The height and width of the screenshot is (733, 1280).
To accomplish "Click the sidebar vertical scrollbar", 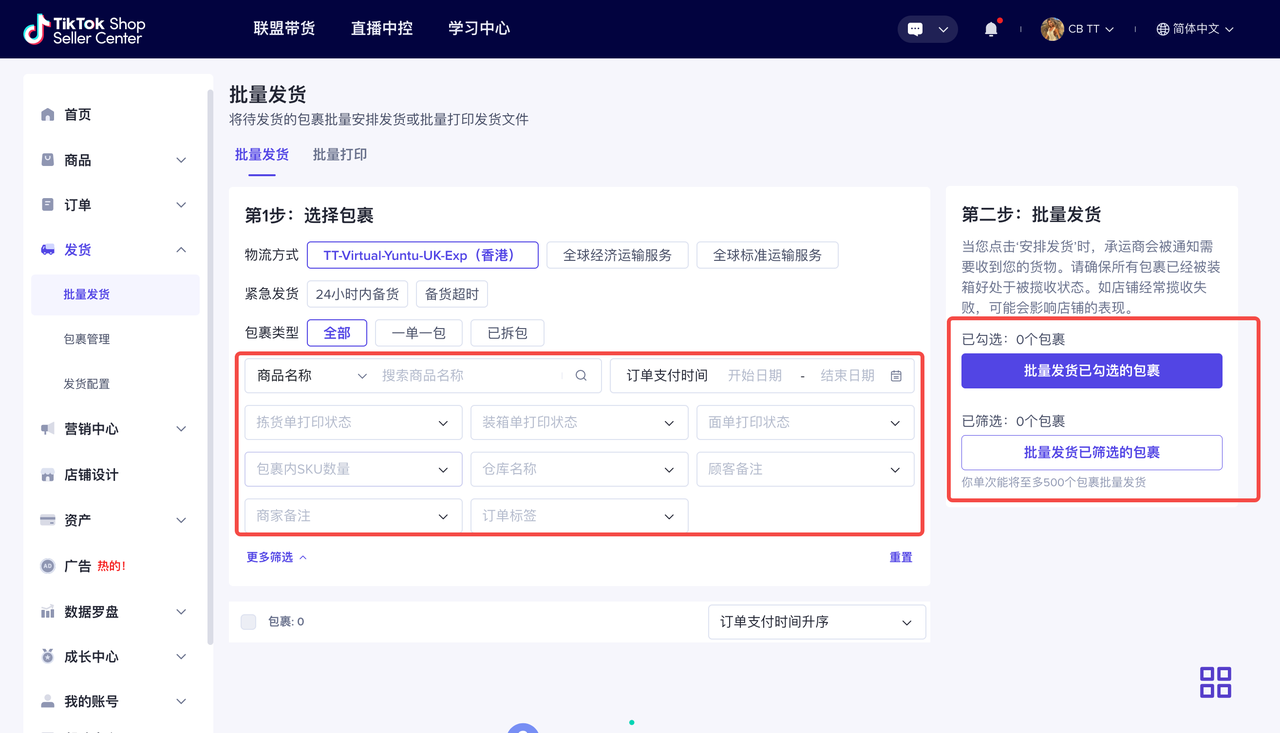I will point(210,368).
